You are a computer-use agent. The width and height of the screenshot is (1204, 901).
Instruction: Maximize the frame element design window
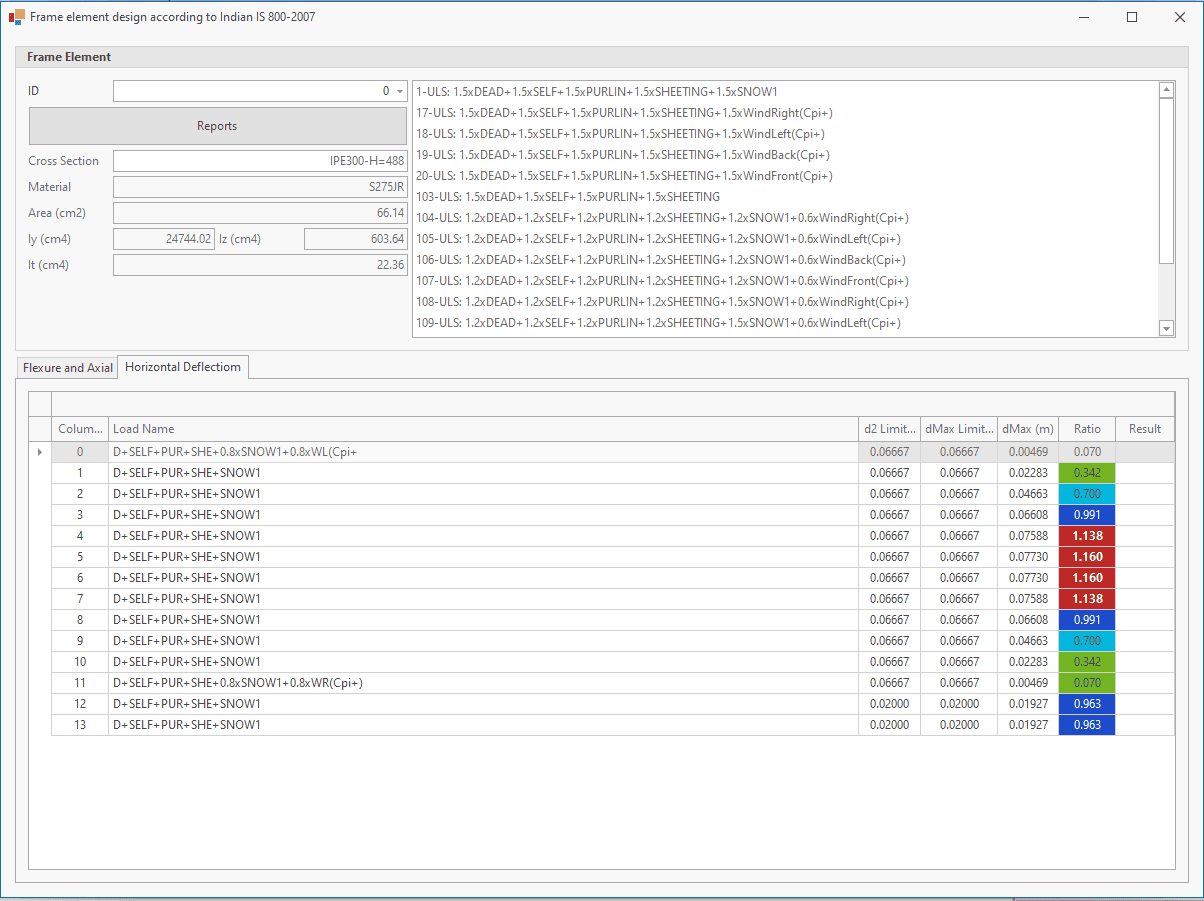tap(1131, 17)
